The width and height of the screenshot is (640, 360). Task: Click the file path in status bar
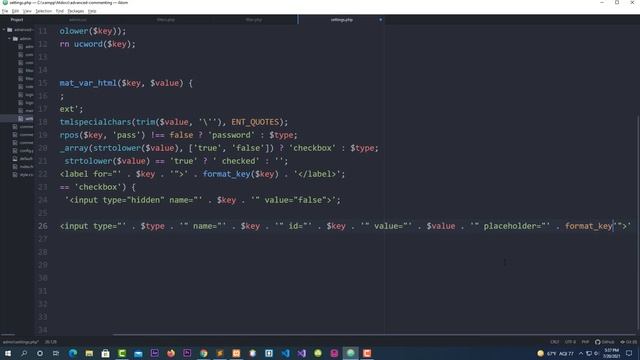point(20,342)
